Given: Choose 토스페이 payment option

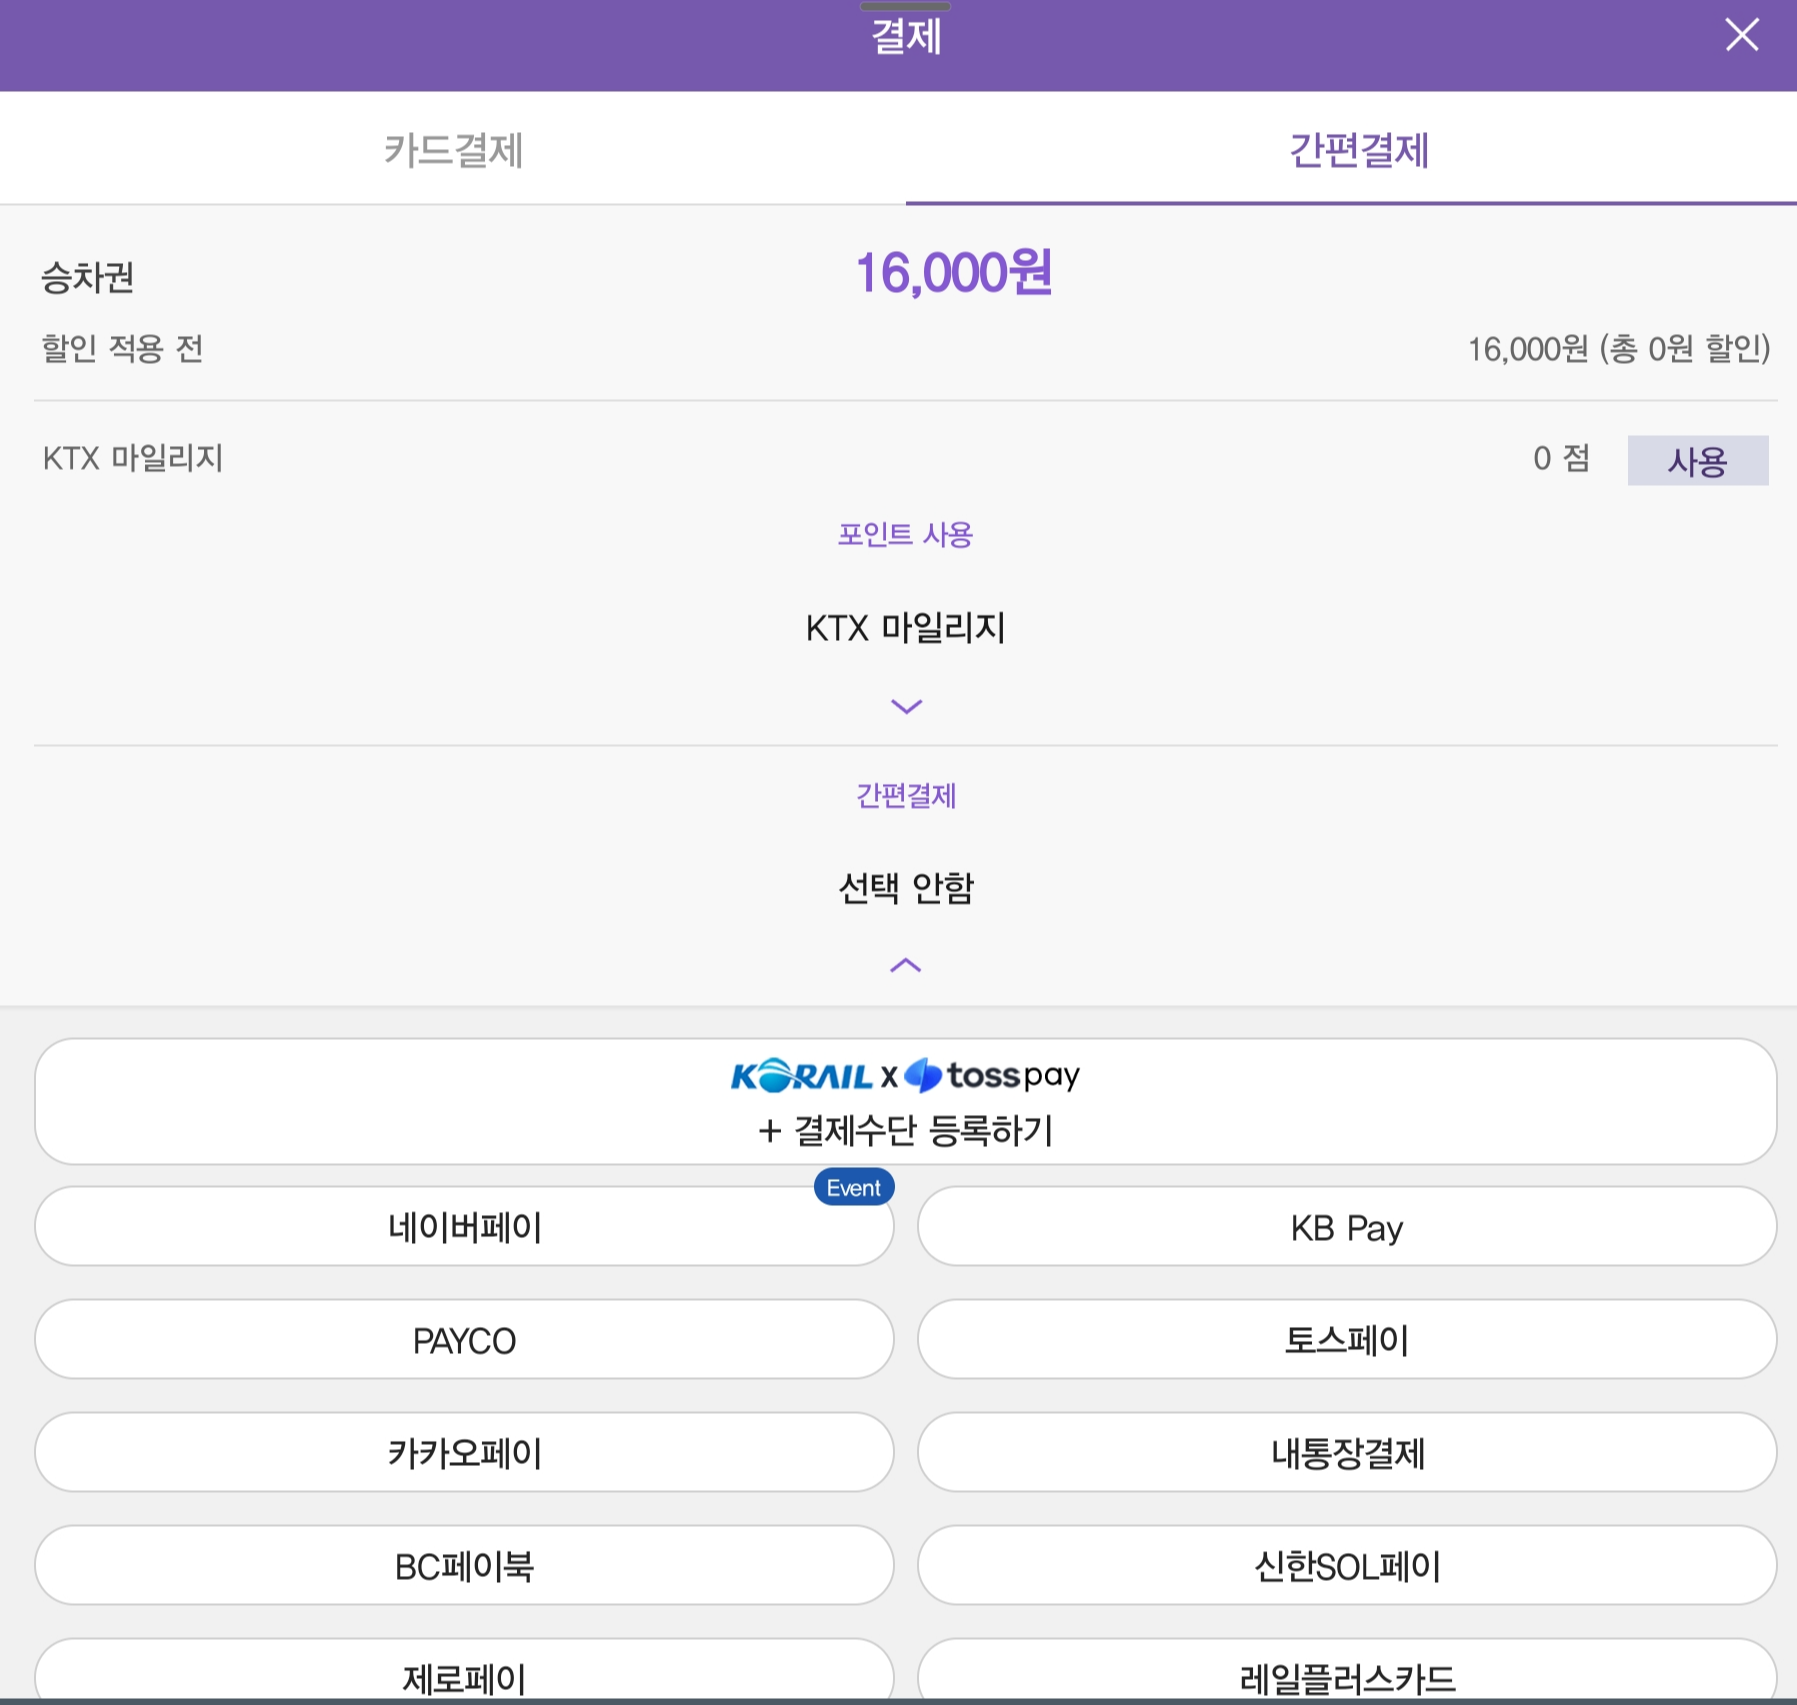Looking at the screenshot, I should coord(1347,1339).
